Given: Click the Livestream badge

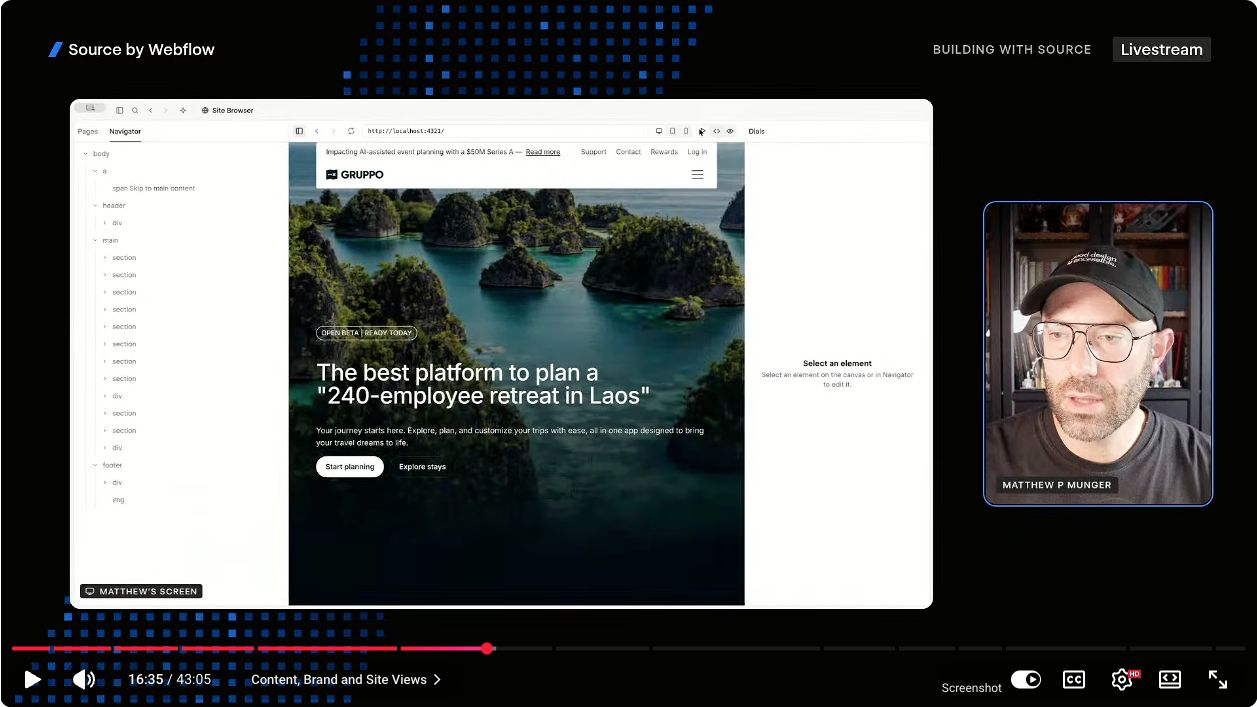Looking at the screenshot, I should [x=1162, y=49].
